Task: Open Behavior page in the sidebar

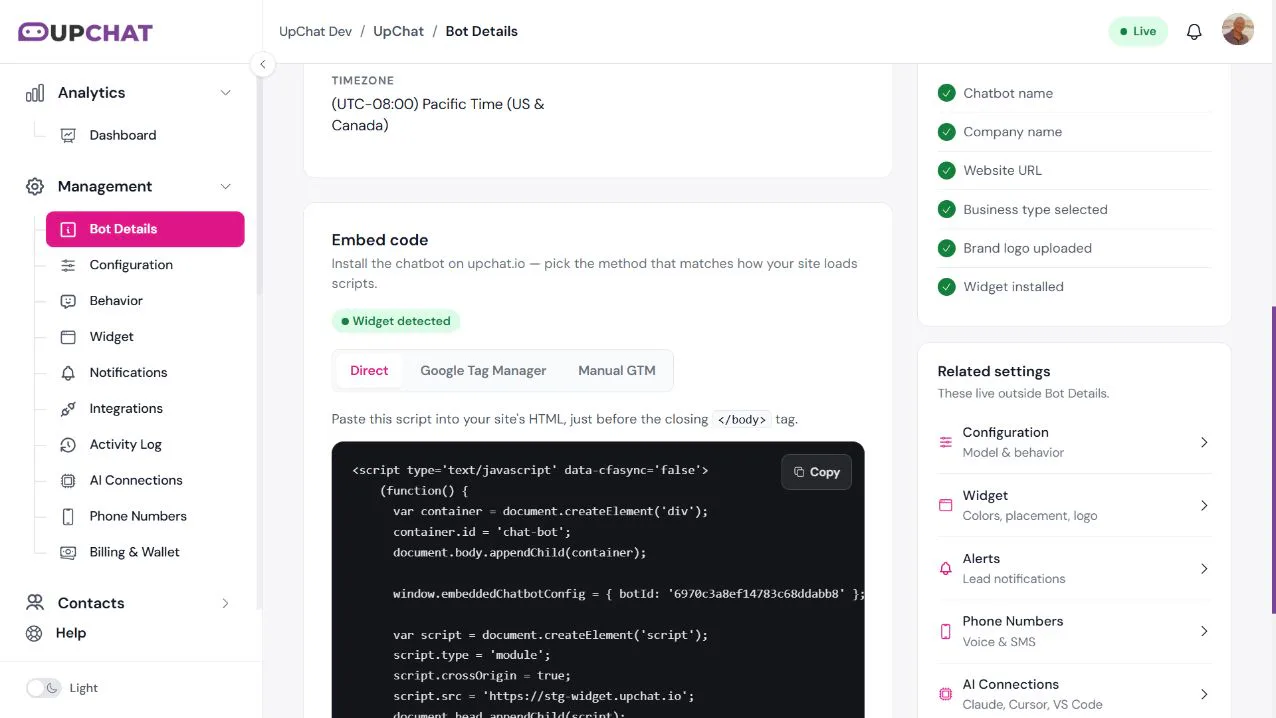Action: click(116, 301)
